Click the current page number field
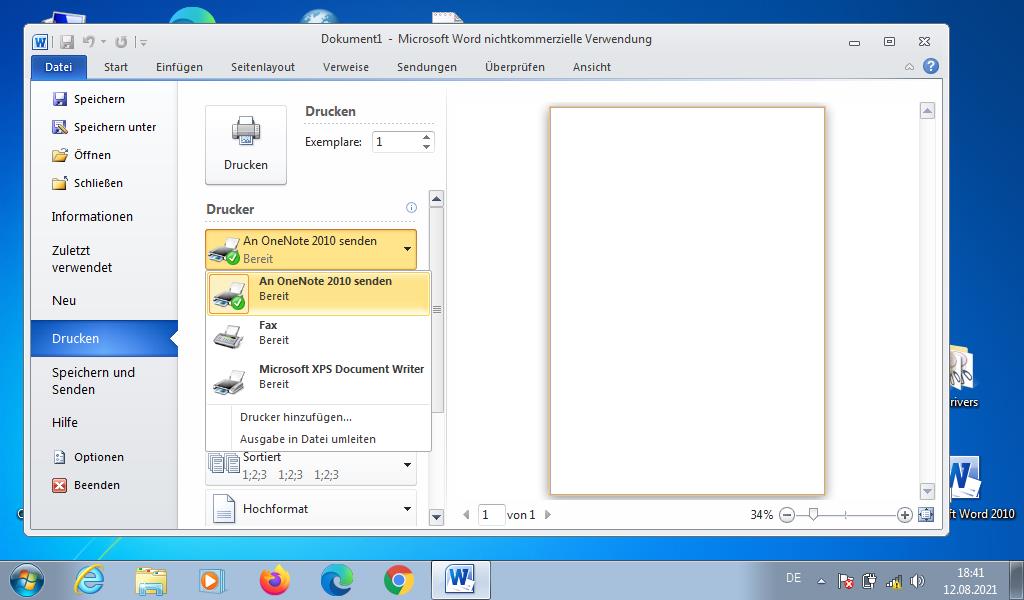1024x600 pixels. click(x=491, y=514)
